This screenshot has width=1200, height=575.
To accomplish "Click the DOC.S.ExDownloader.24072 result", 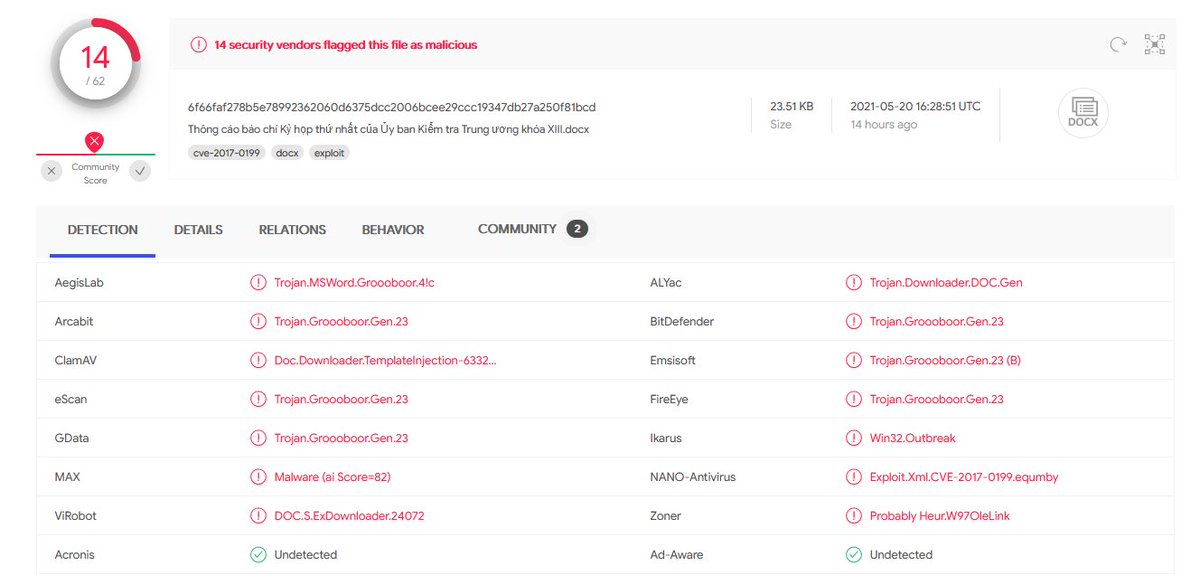I will tap(349, 516).
